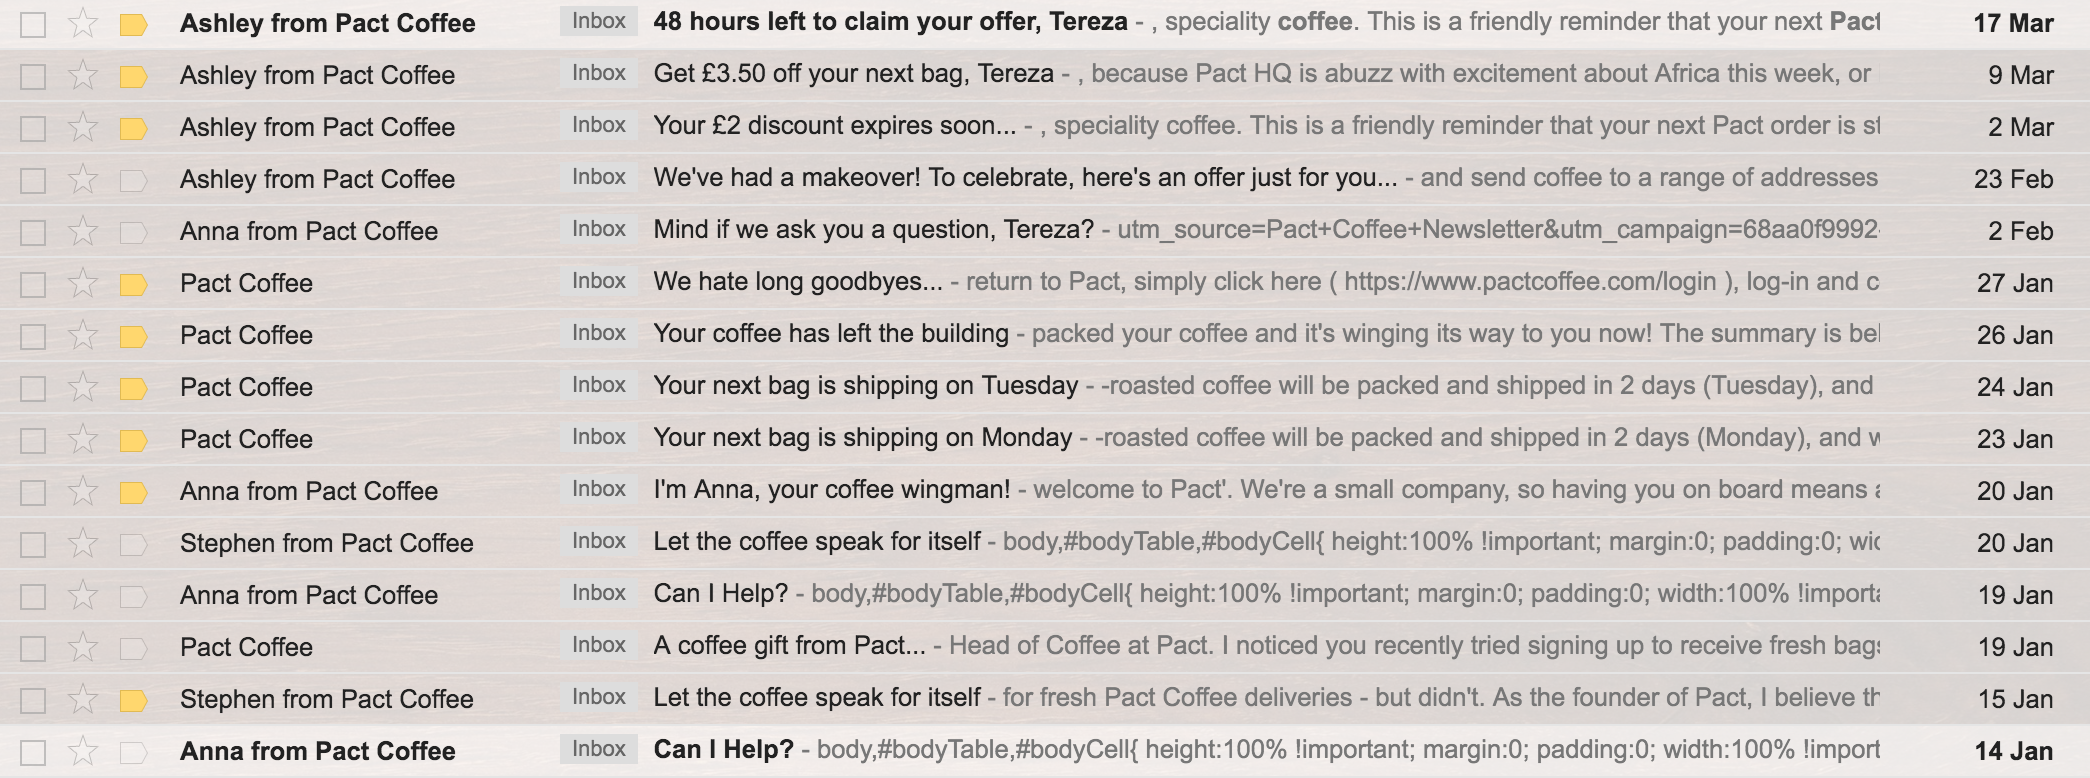Open 'Your coffee has left the building' email

pos(831,334)
